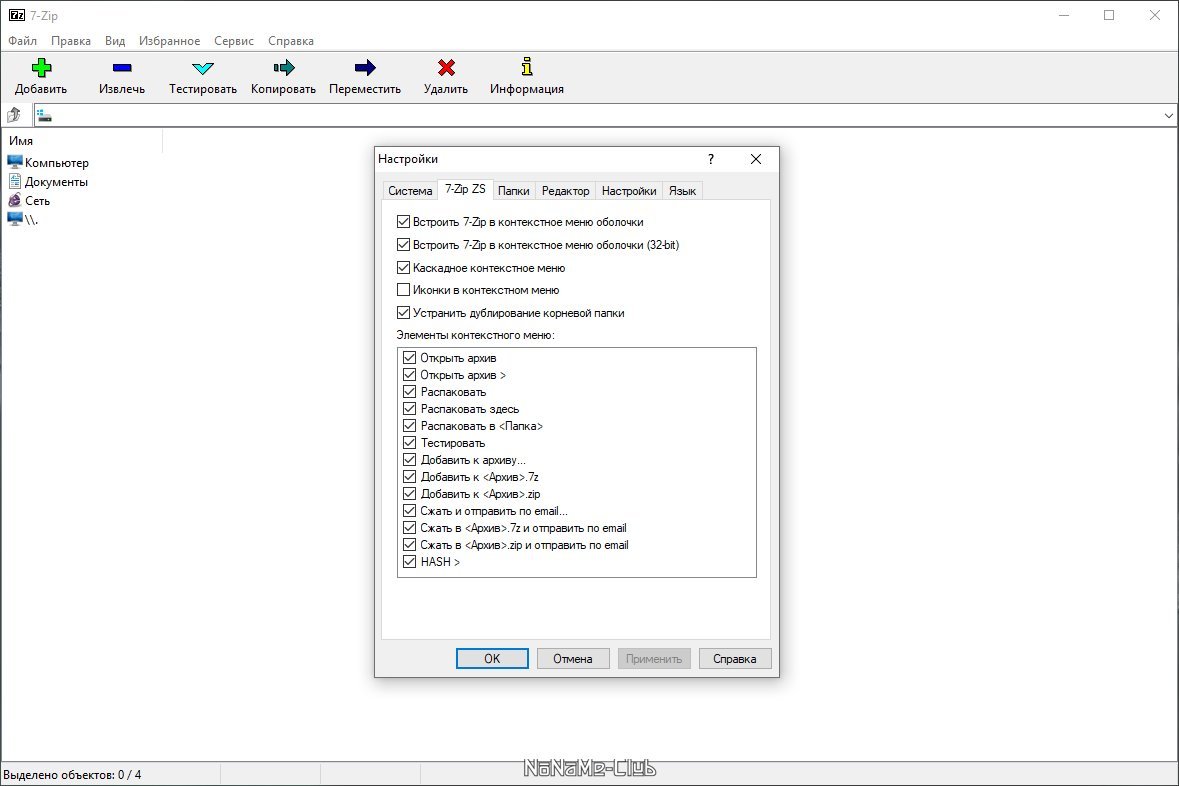Select the Компьютер item icon
The width and height of the screenshot is (1179, 786).
15,162
